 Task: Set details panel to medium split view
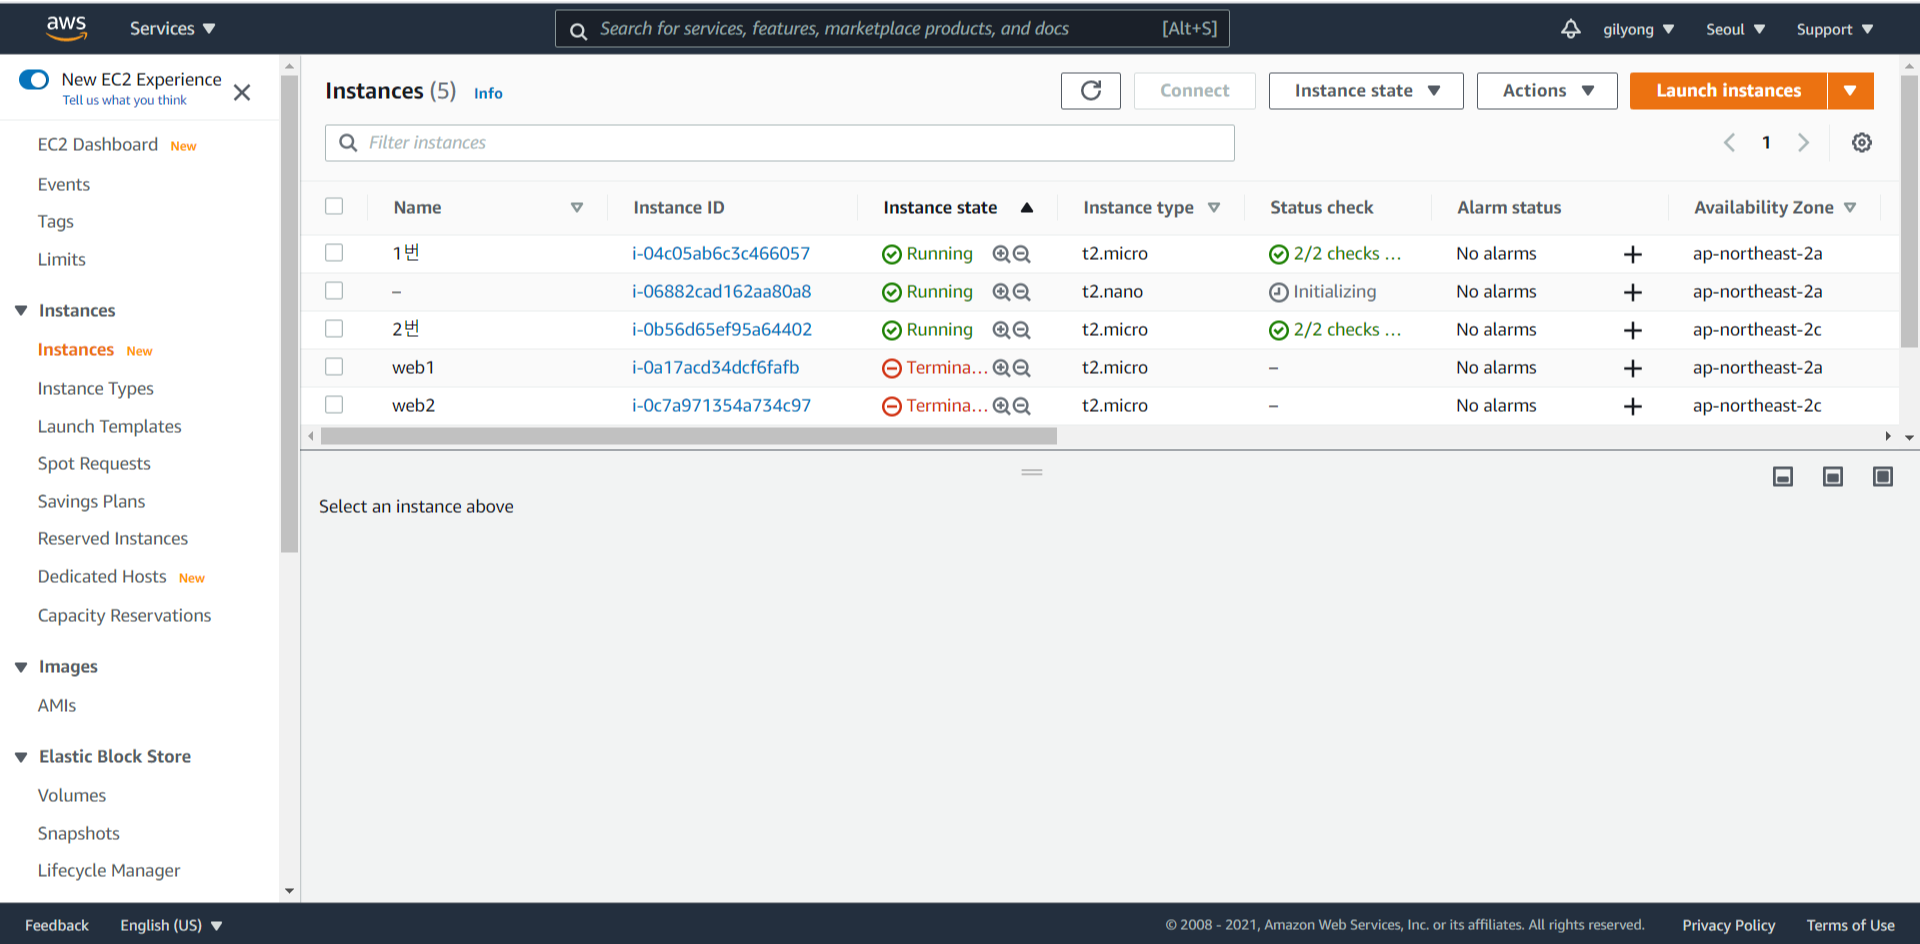1833,477
